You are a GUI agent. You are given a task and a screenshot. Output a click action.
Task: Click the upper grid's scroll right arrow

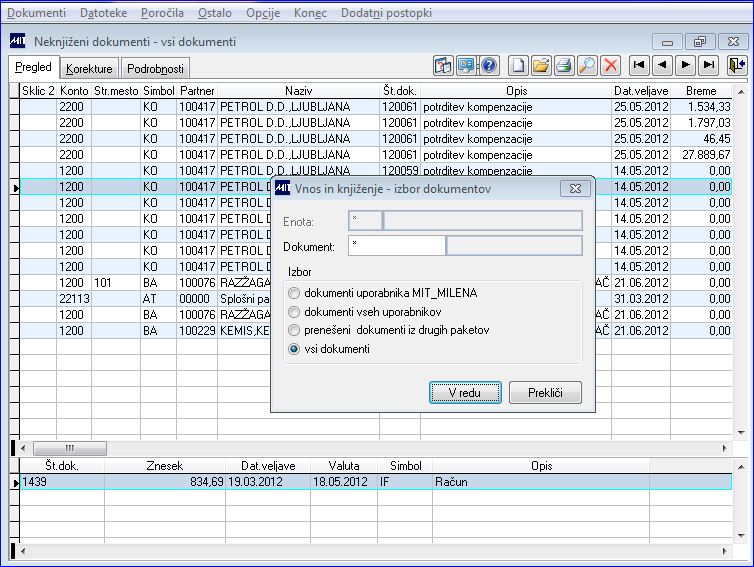tap(725, 448)
